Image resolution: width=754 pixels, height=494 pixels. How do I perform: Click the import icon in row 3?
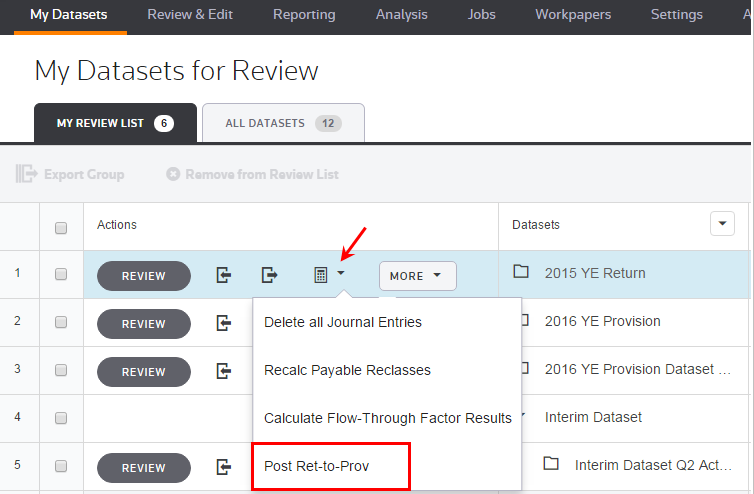[224, 371]
